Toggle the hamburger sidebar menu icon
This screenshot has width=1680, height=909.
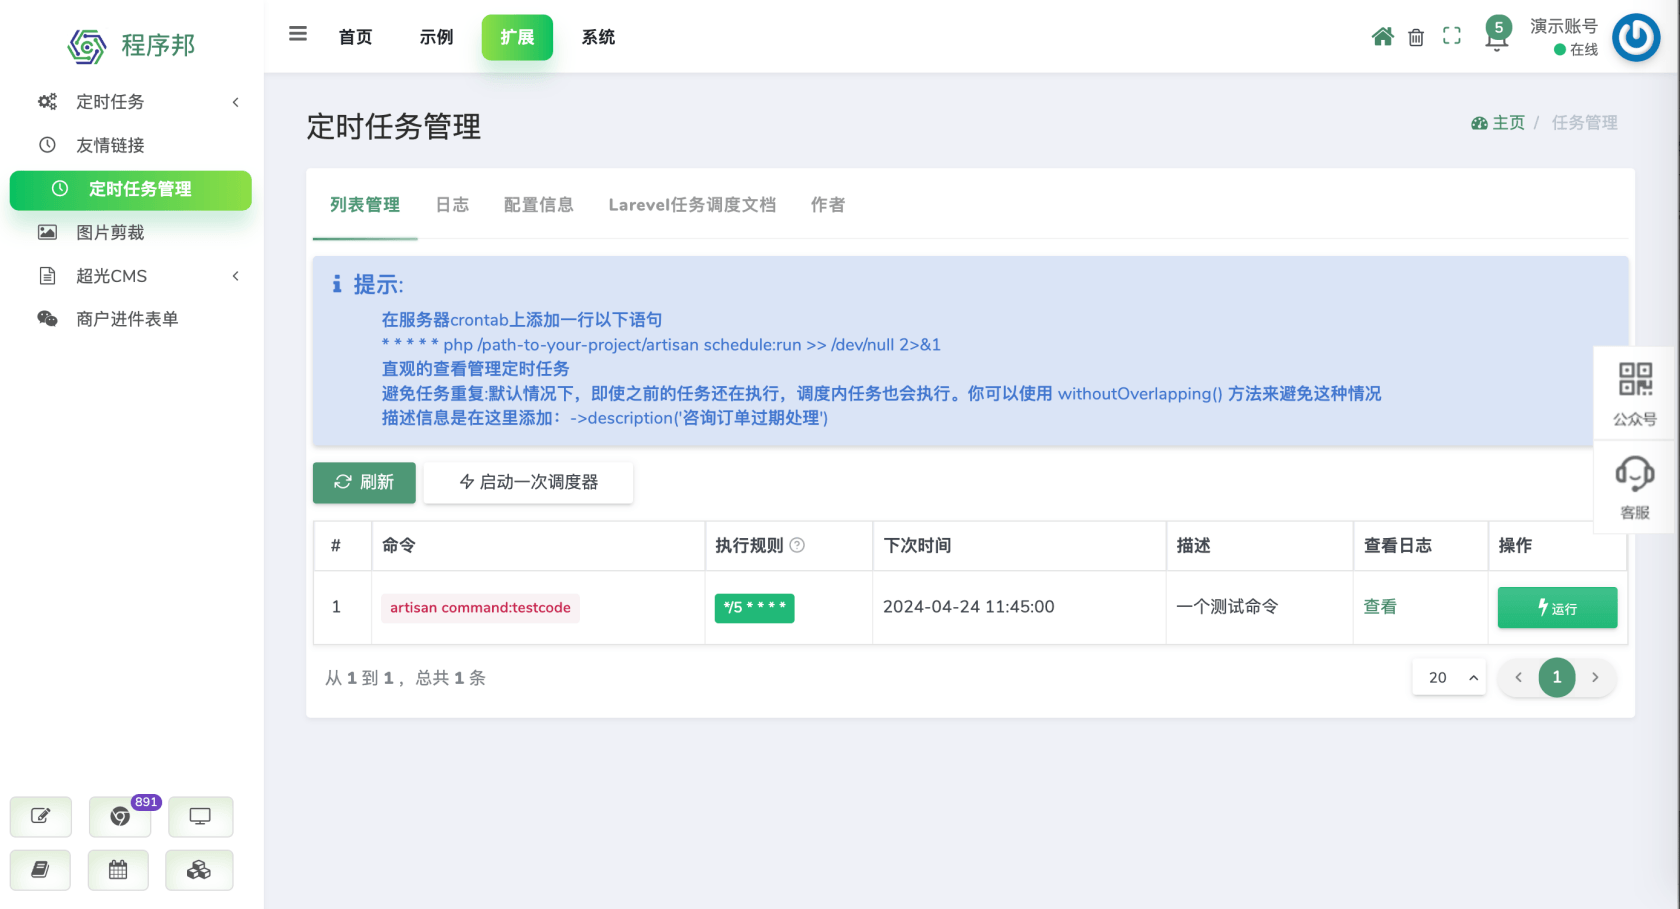click(x=298, y=34)
